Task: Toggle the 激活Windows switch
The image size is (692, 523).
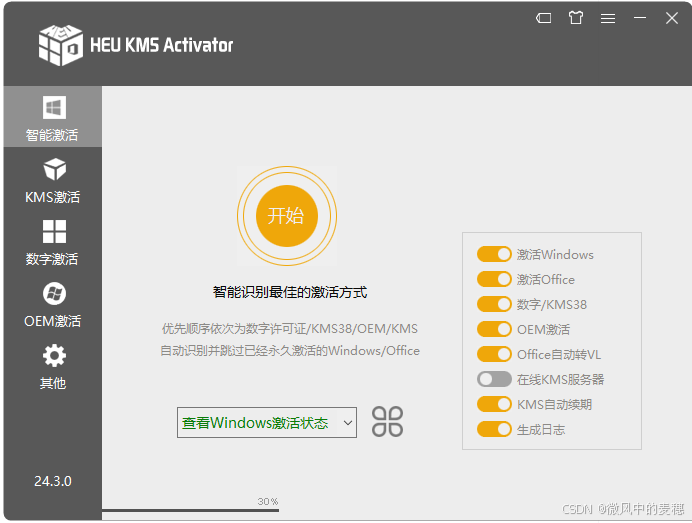Action: 494,254
